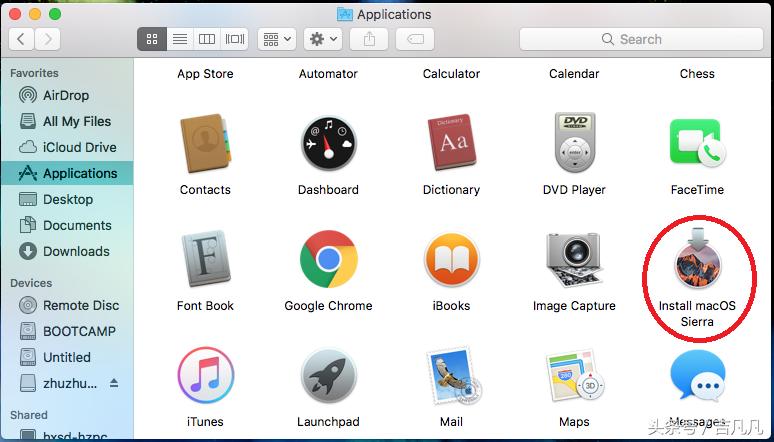
Task: Open the Google Chrome app icon
Action: coord(328,259)
